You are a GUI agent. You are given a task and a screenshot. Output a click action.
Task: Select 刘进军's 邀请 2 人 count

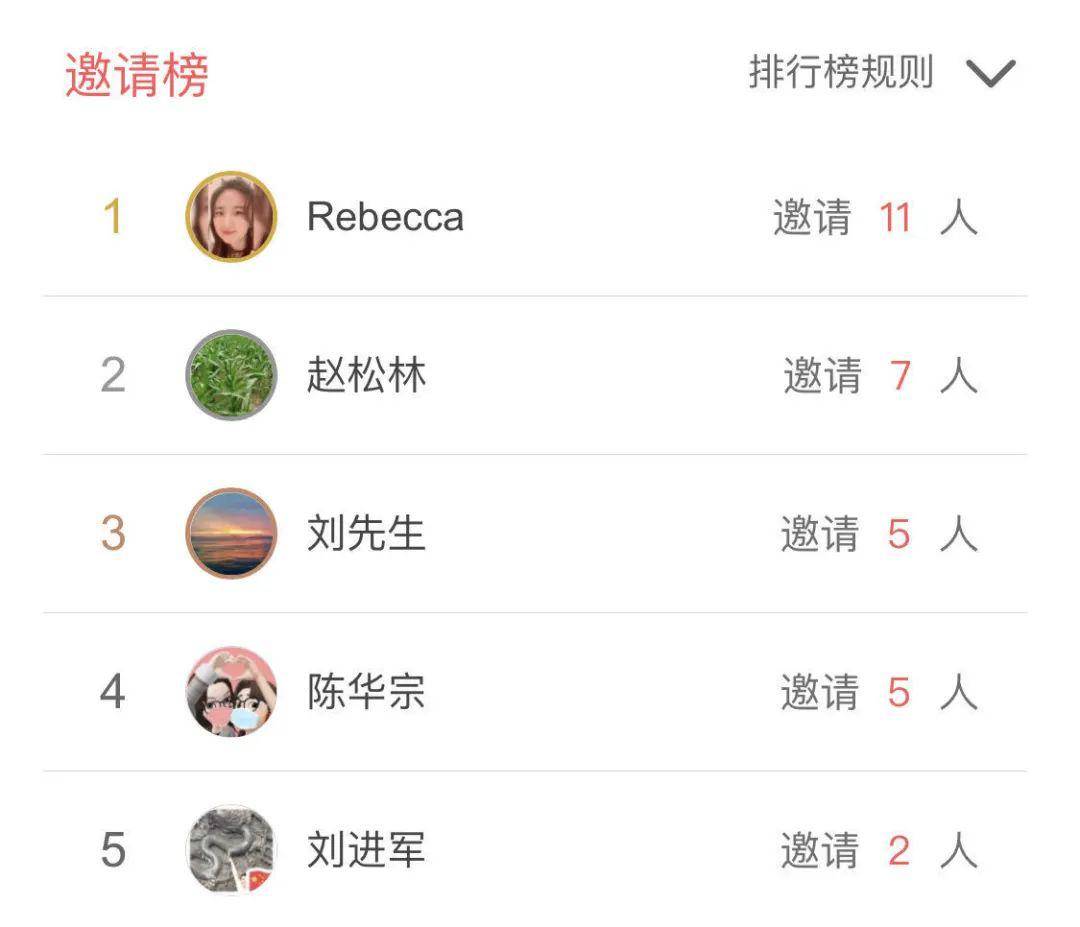click(x=878, y=851)
